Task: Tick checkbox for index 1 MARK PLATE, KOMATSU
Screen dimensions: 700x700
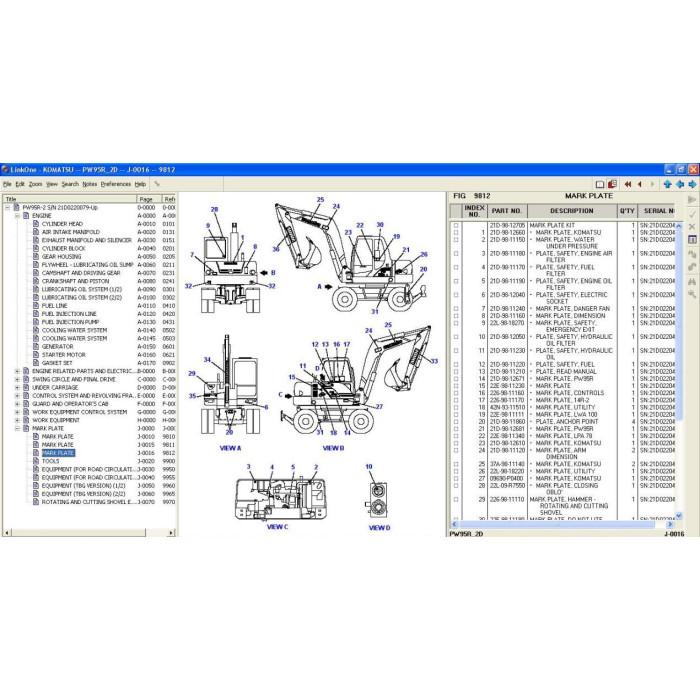Action: tap(456, 233)
